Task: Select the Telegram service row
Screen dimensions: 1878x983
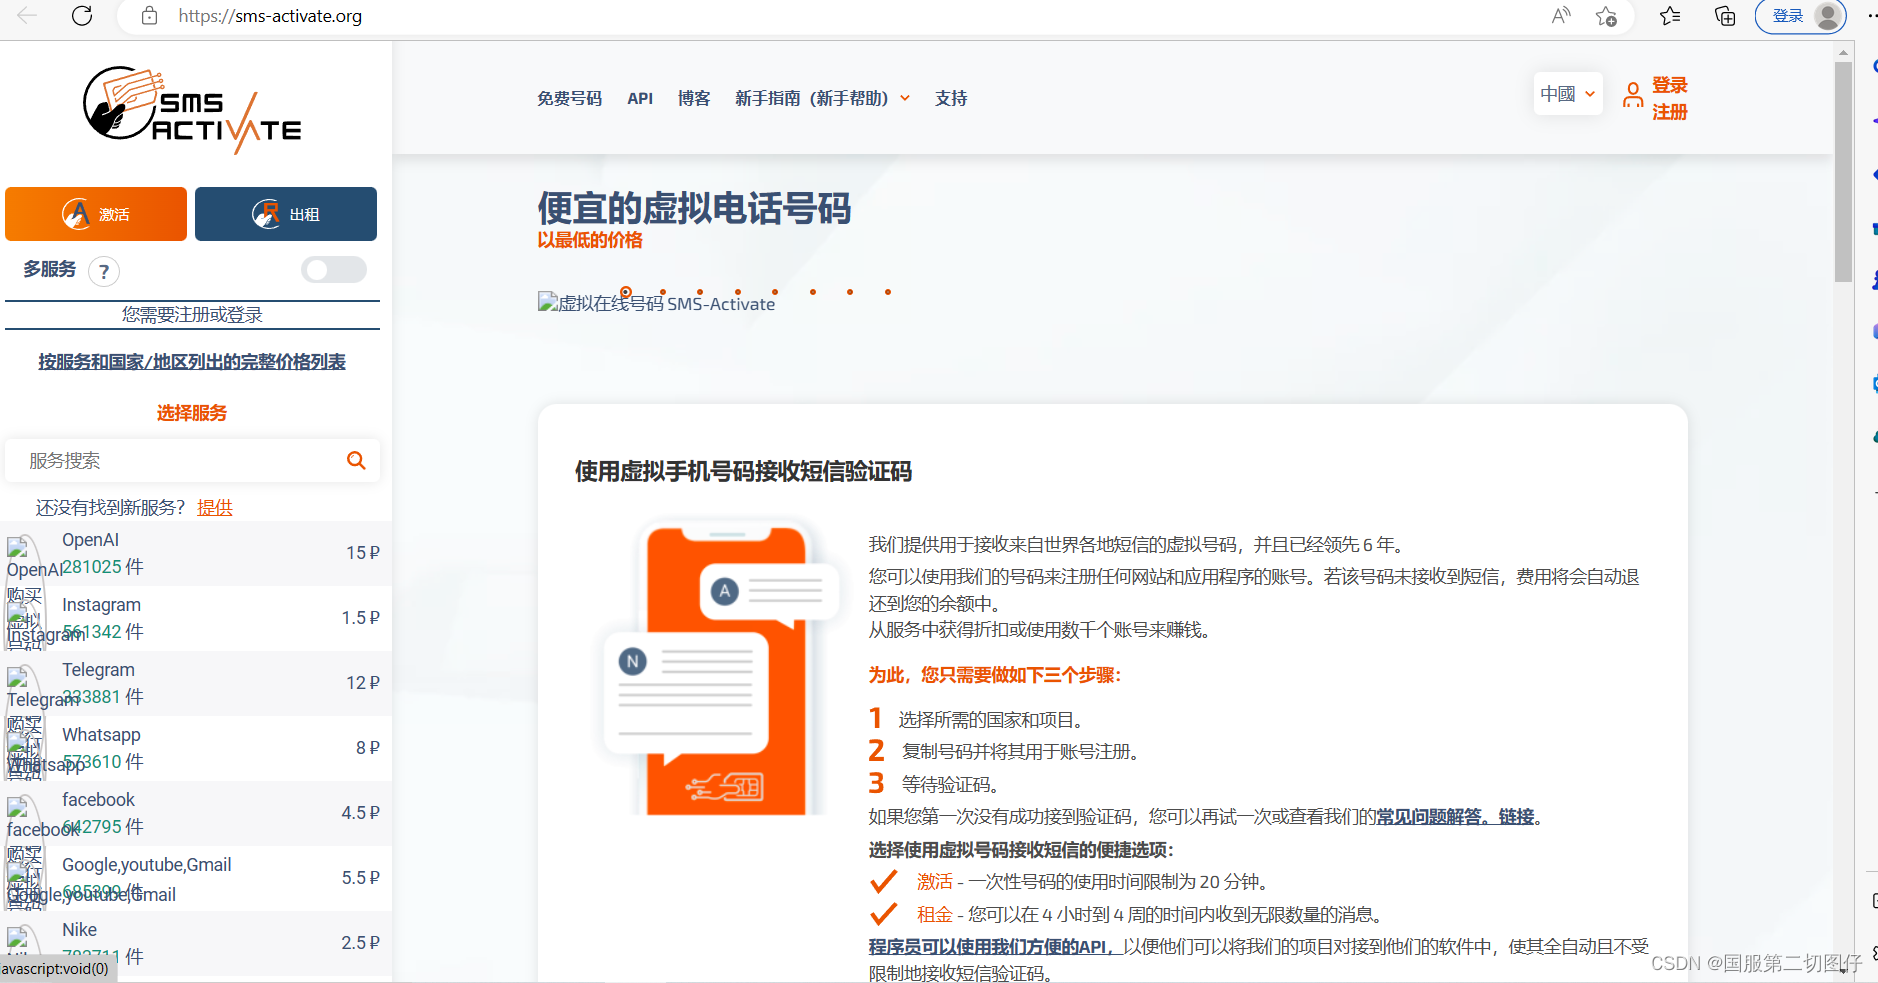Action: [196, 683]
